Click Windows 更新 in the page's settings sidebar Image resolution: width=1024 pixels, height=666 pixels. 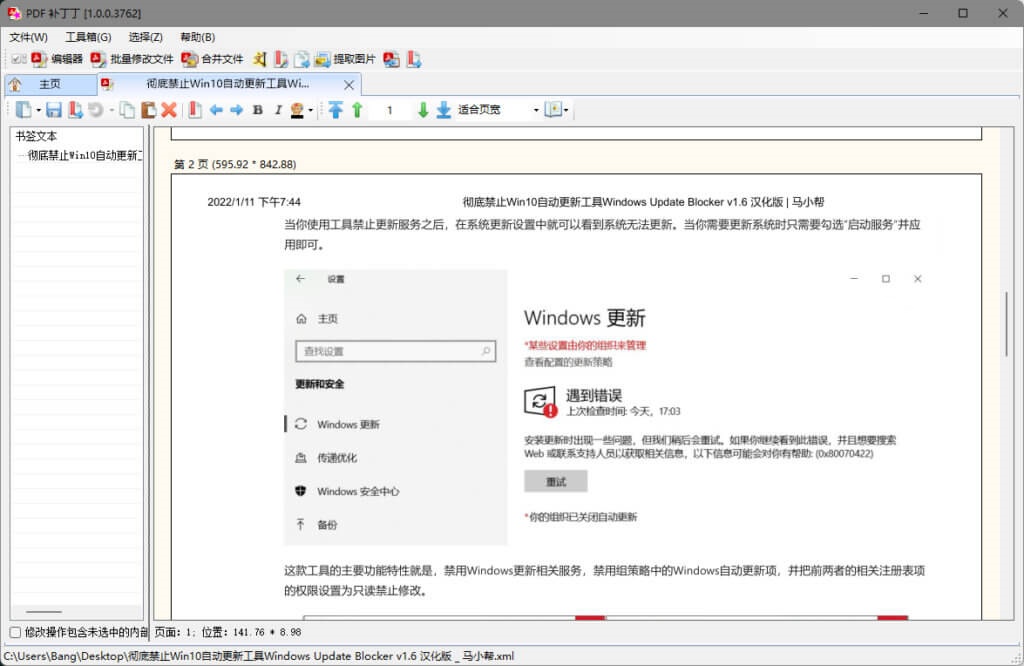348,424
